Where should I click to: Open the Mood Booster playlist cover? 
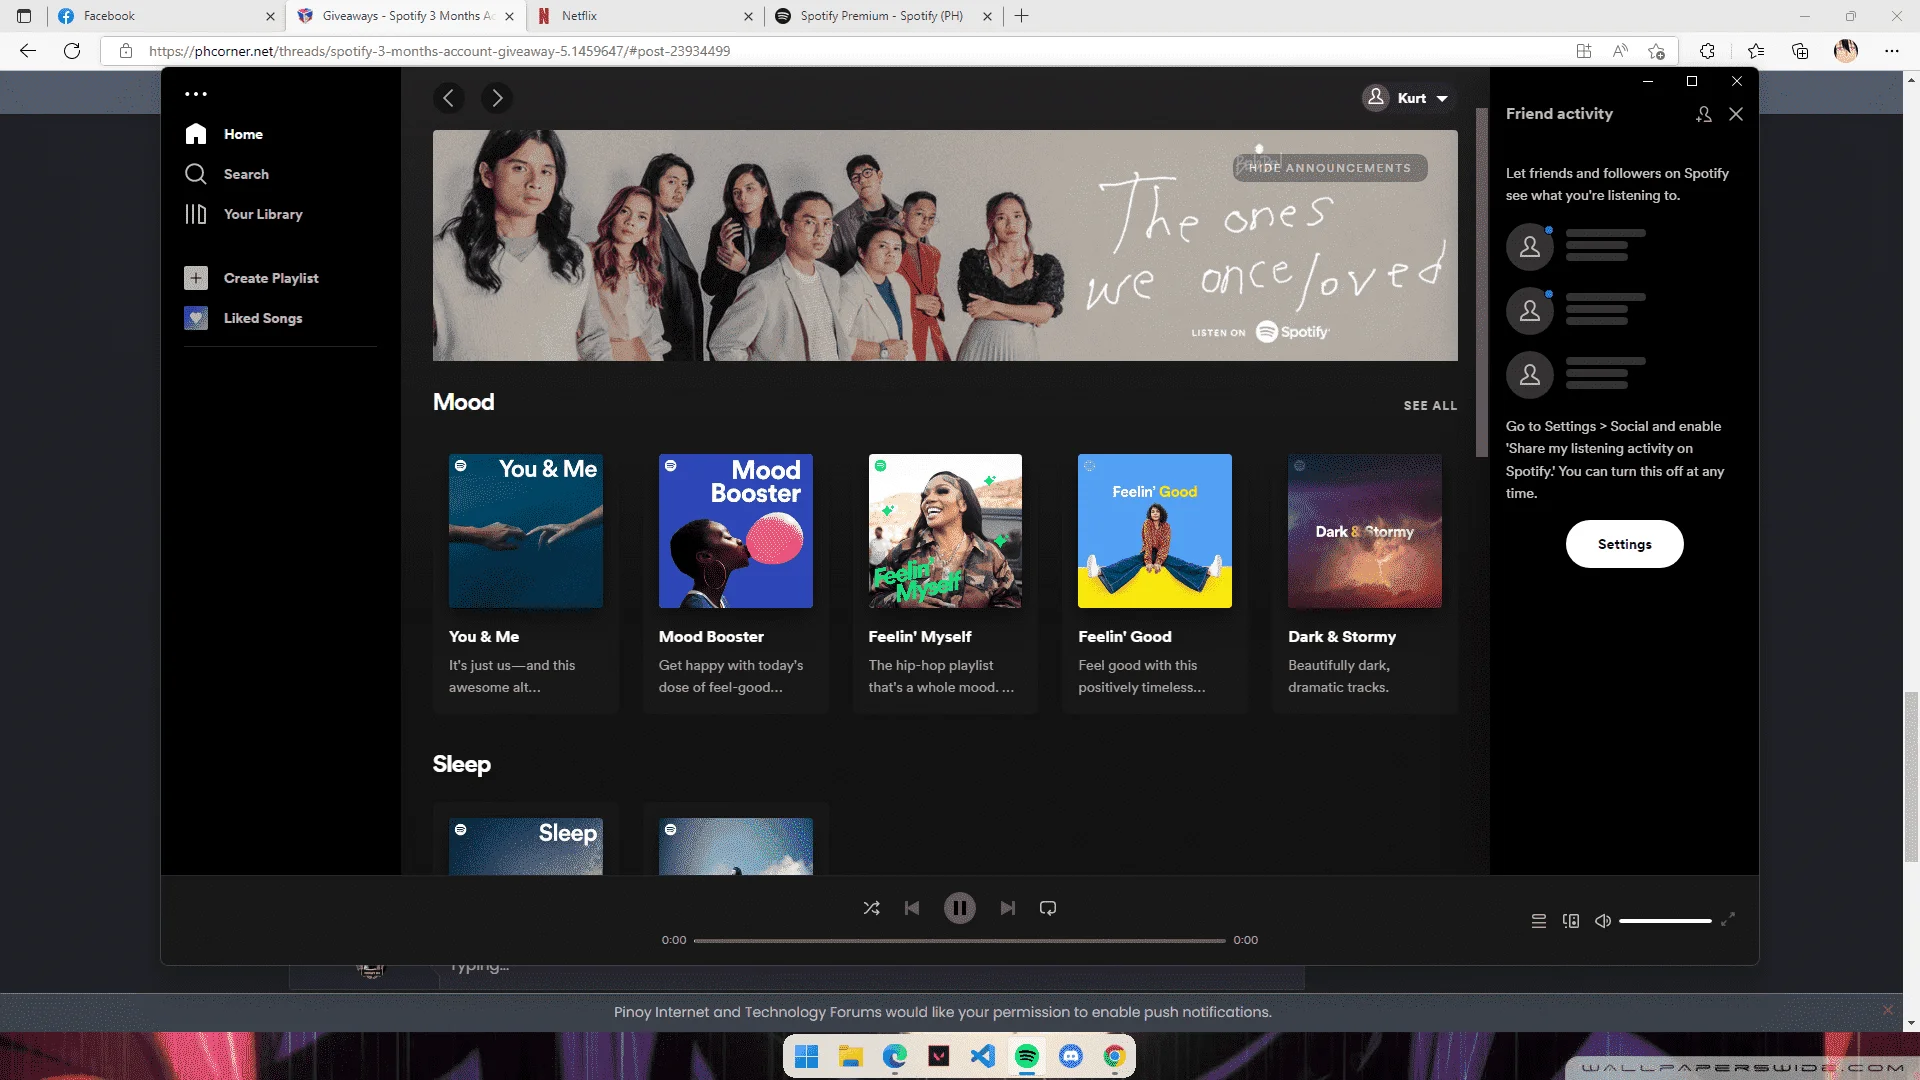coord(736,531)
